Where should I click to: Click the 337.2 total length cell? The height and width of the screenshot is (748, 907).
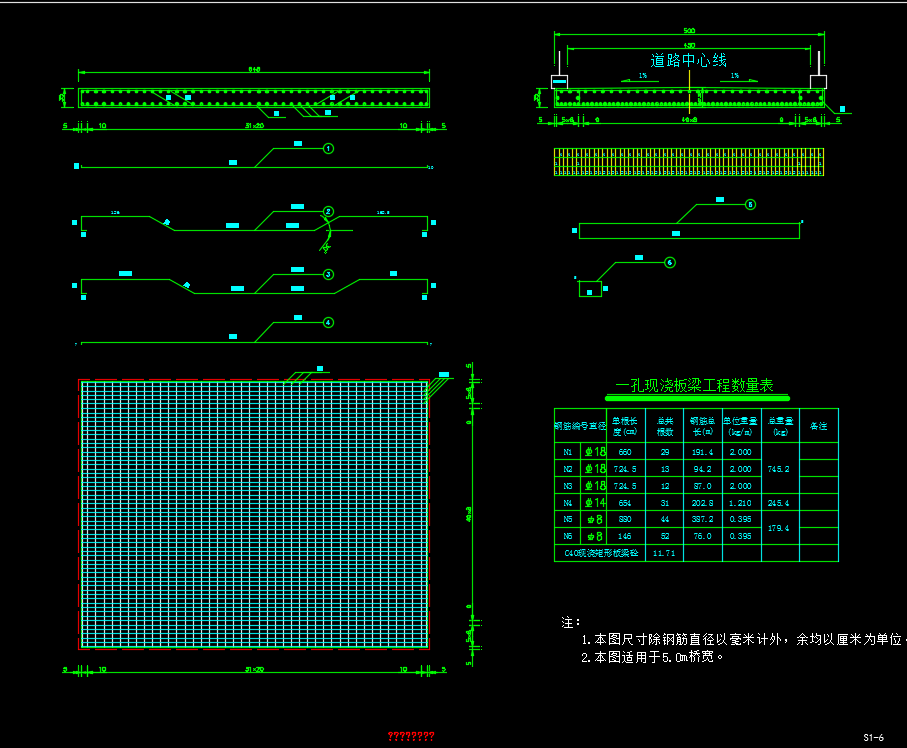click(x=702, y=519)
